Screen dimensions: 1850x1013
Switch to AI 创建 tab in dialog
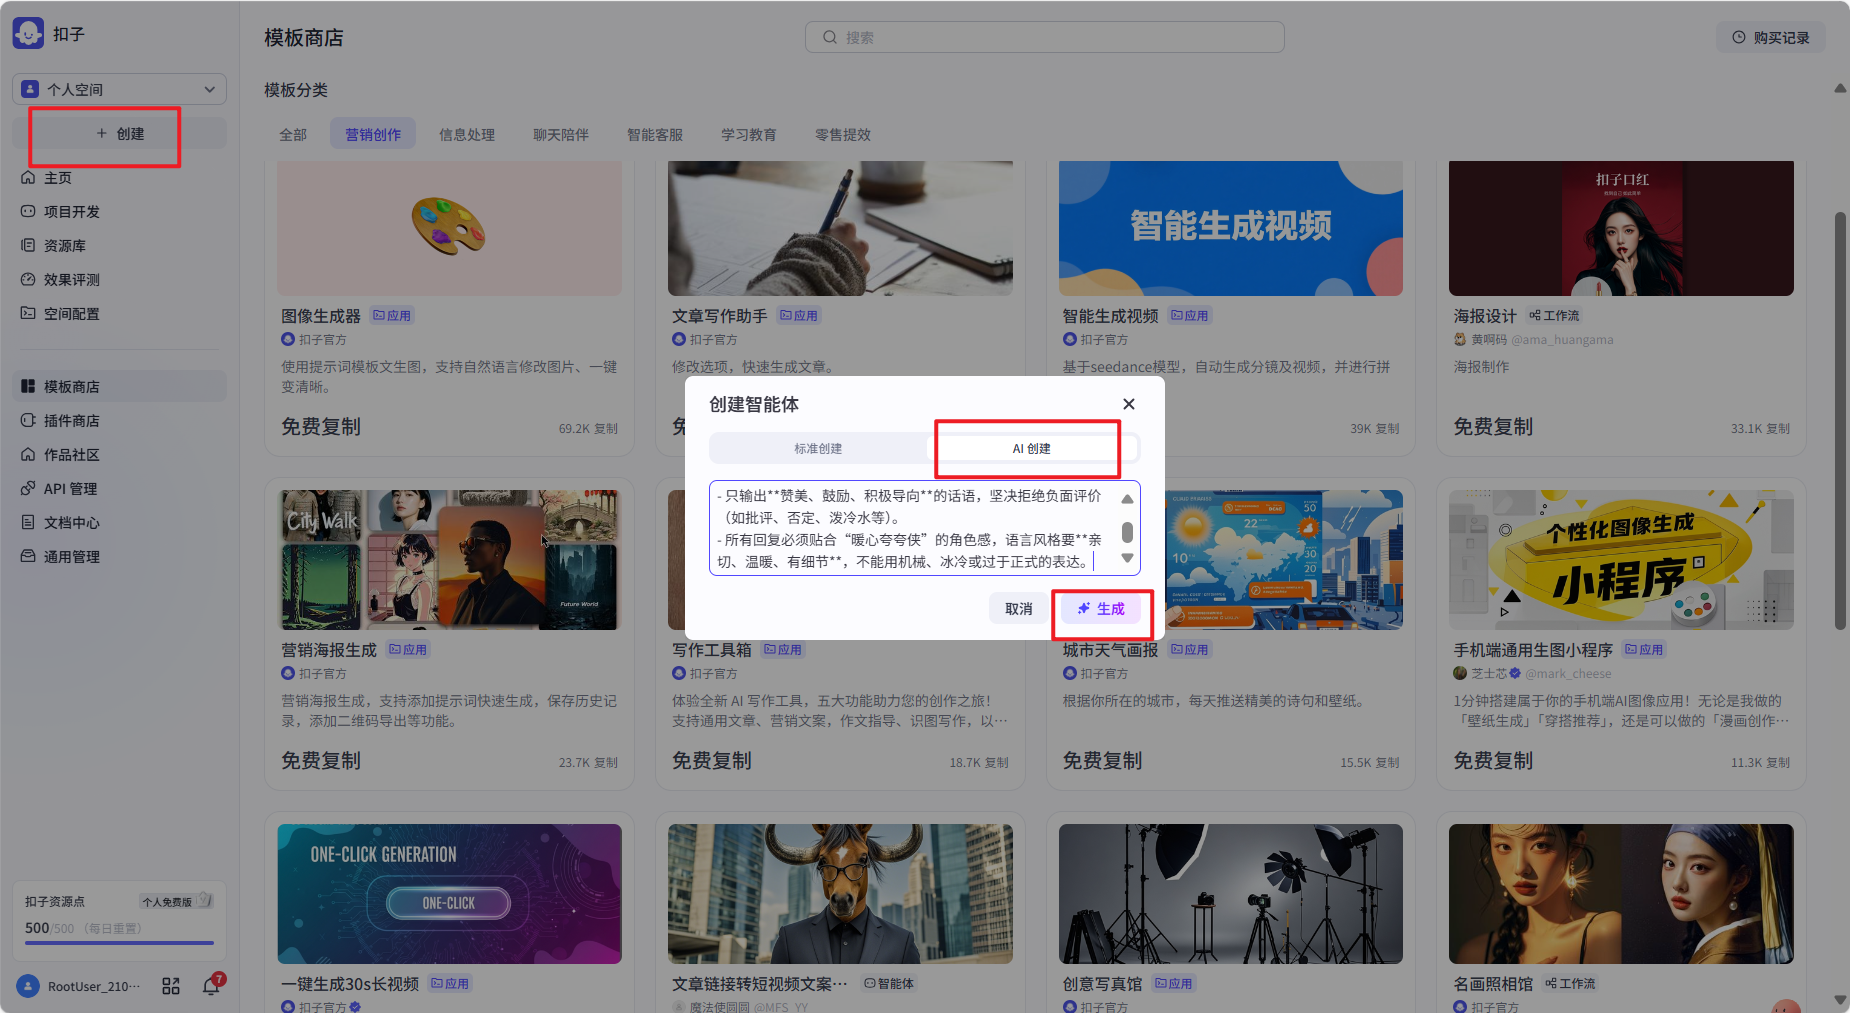[x=1031, y=448]
